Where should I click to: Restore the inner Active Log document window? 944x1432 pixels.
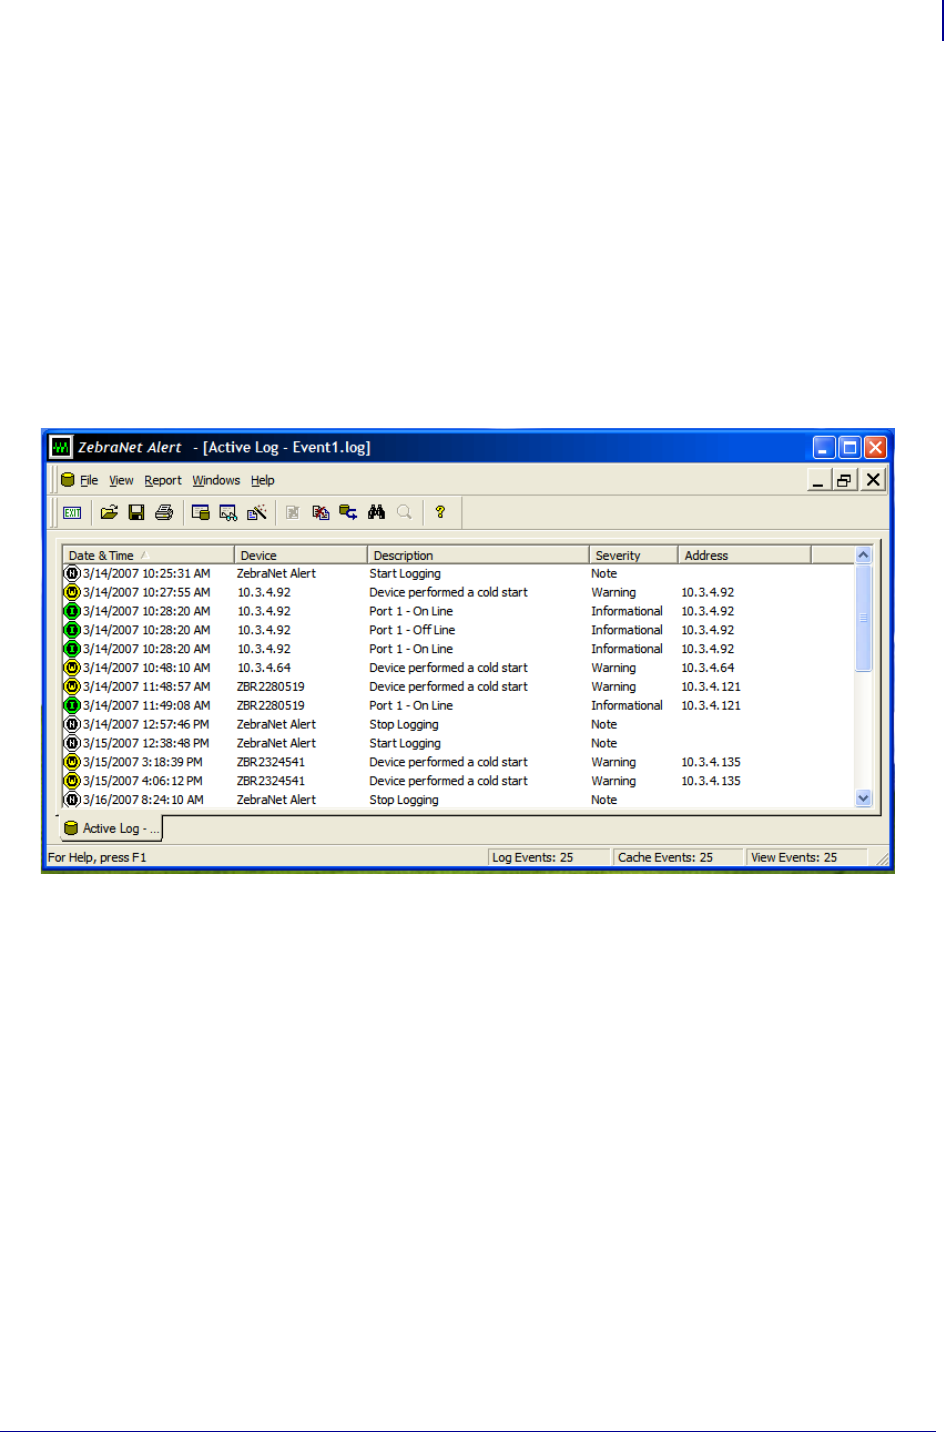[x=845, y=480]
